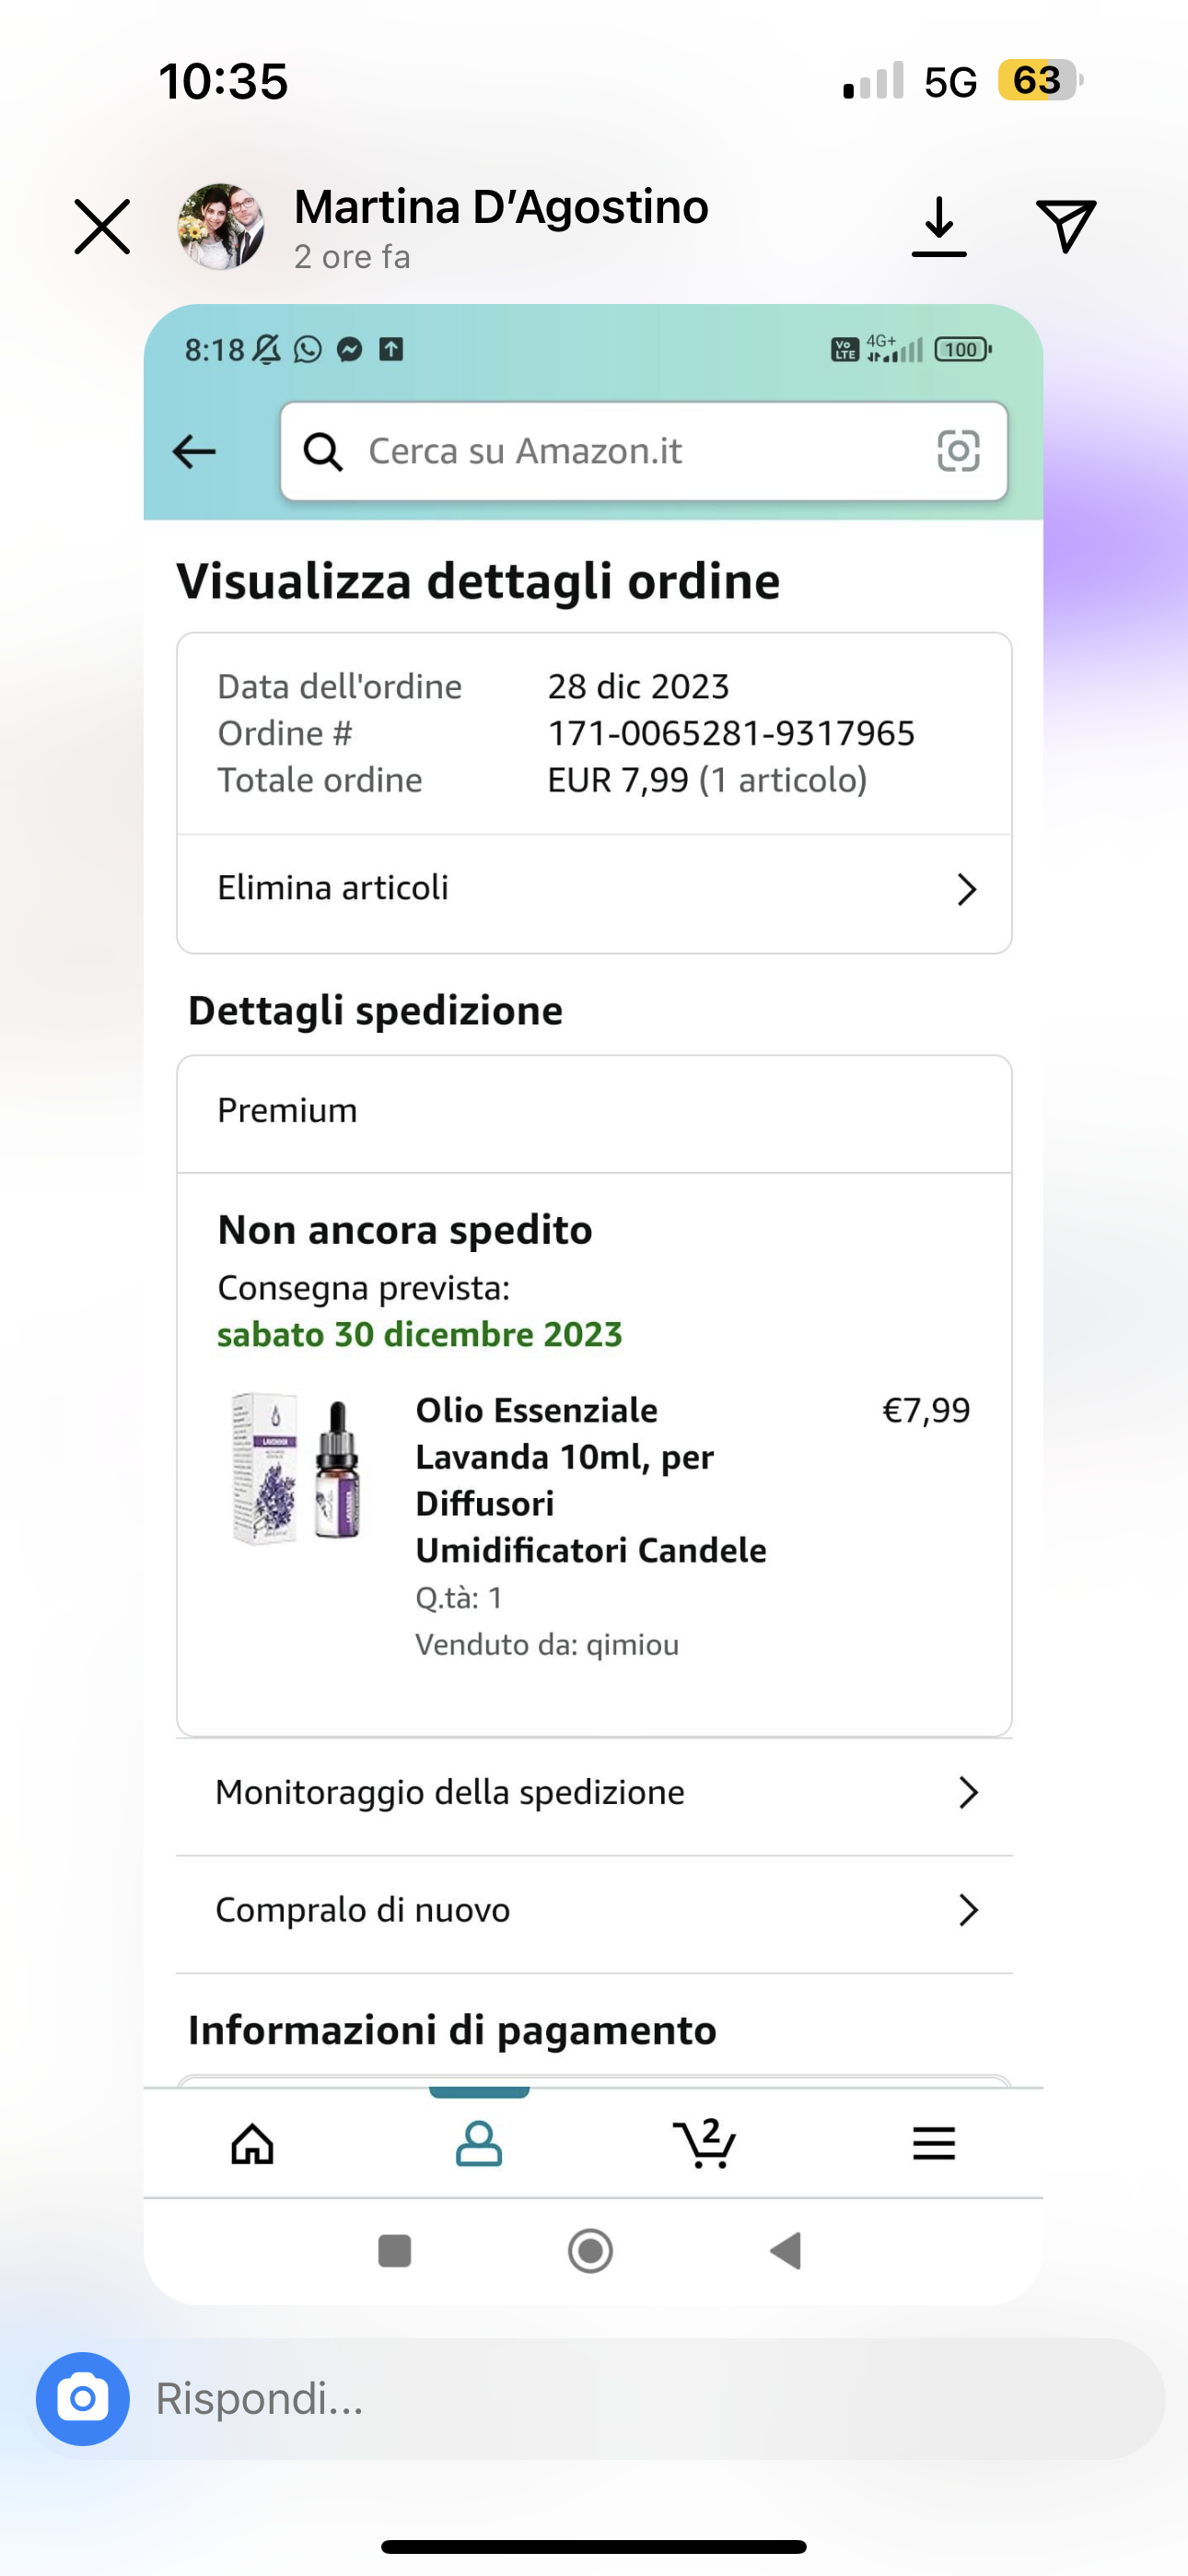Tap the lavender oil product thumbnail

pos(296,1468)
